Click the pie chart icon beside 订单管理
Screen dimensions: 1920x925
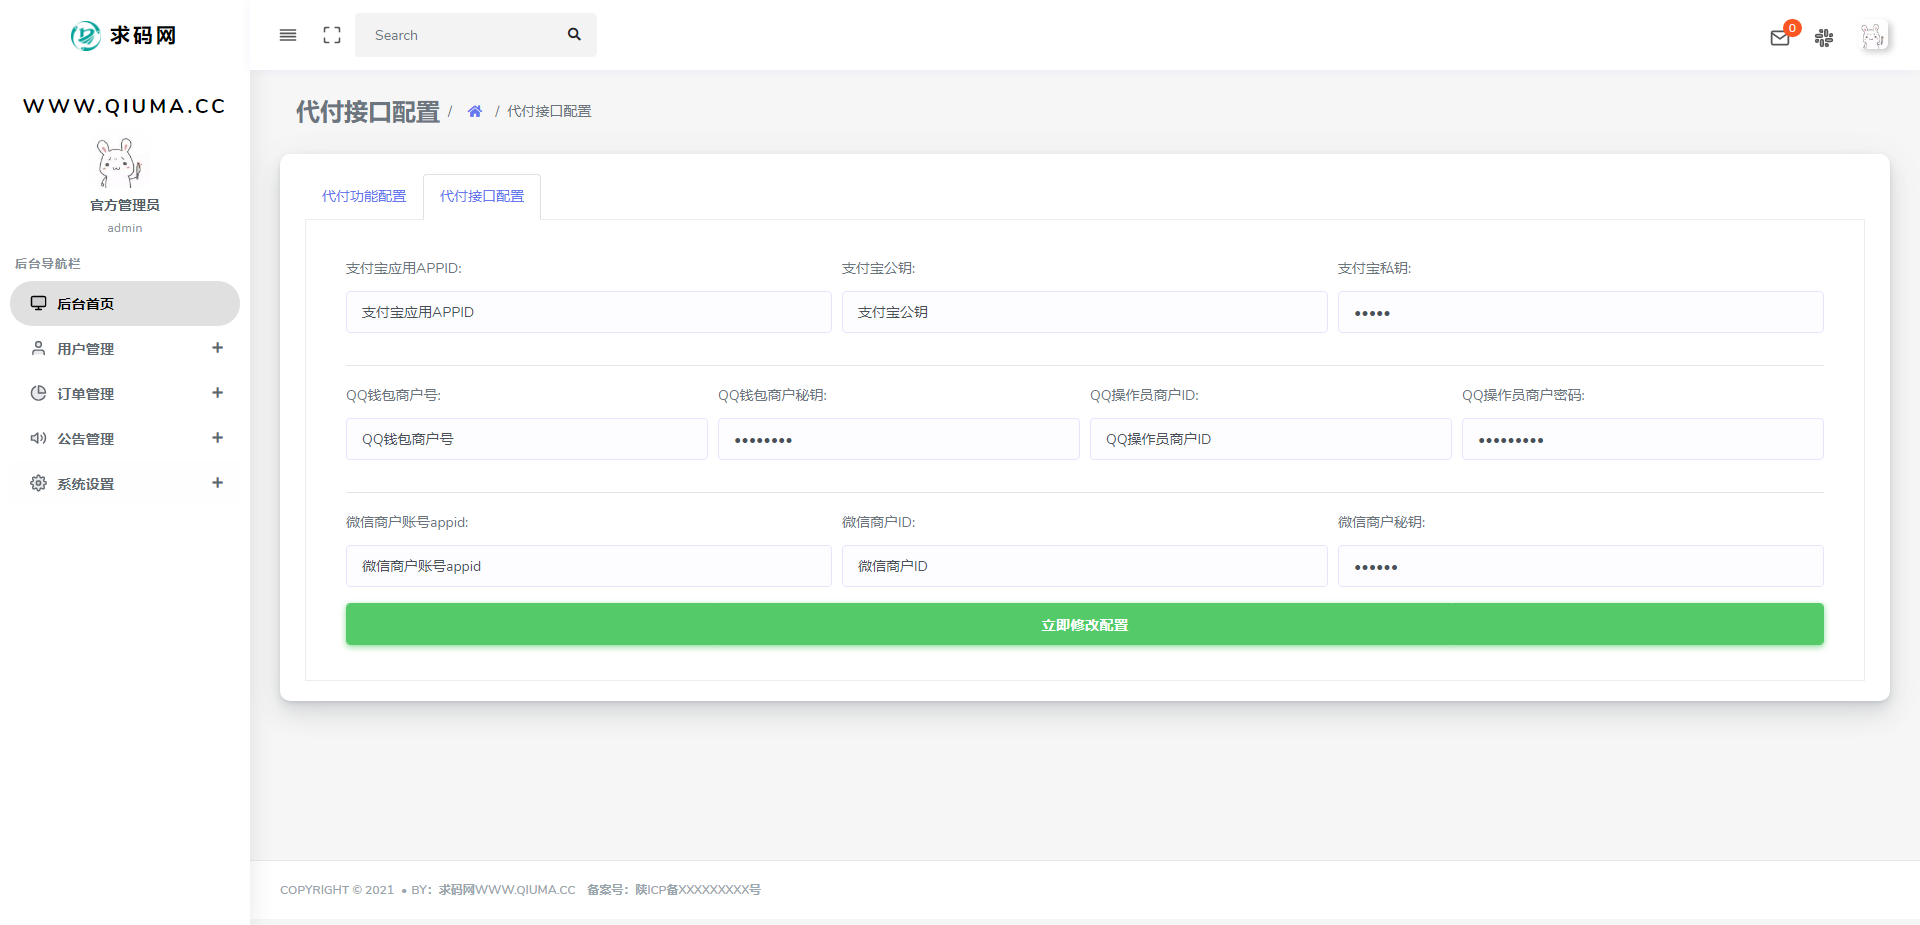point(38,393)
